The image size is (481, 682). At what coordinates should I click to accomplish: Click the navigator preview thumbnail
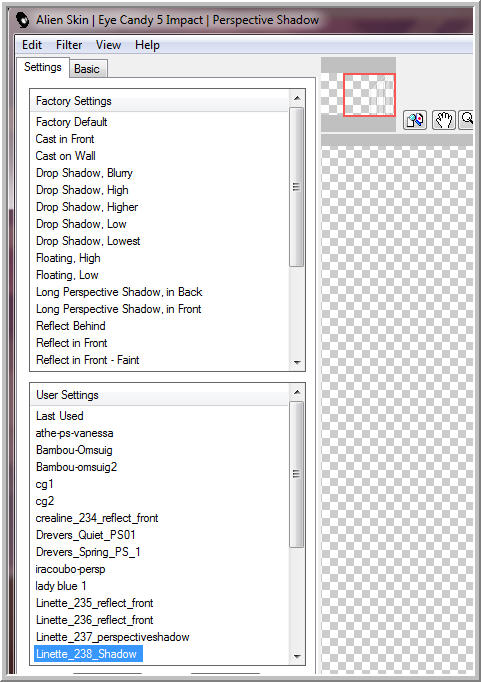(x=358, y=94)
